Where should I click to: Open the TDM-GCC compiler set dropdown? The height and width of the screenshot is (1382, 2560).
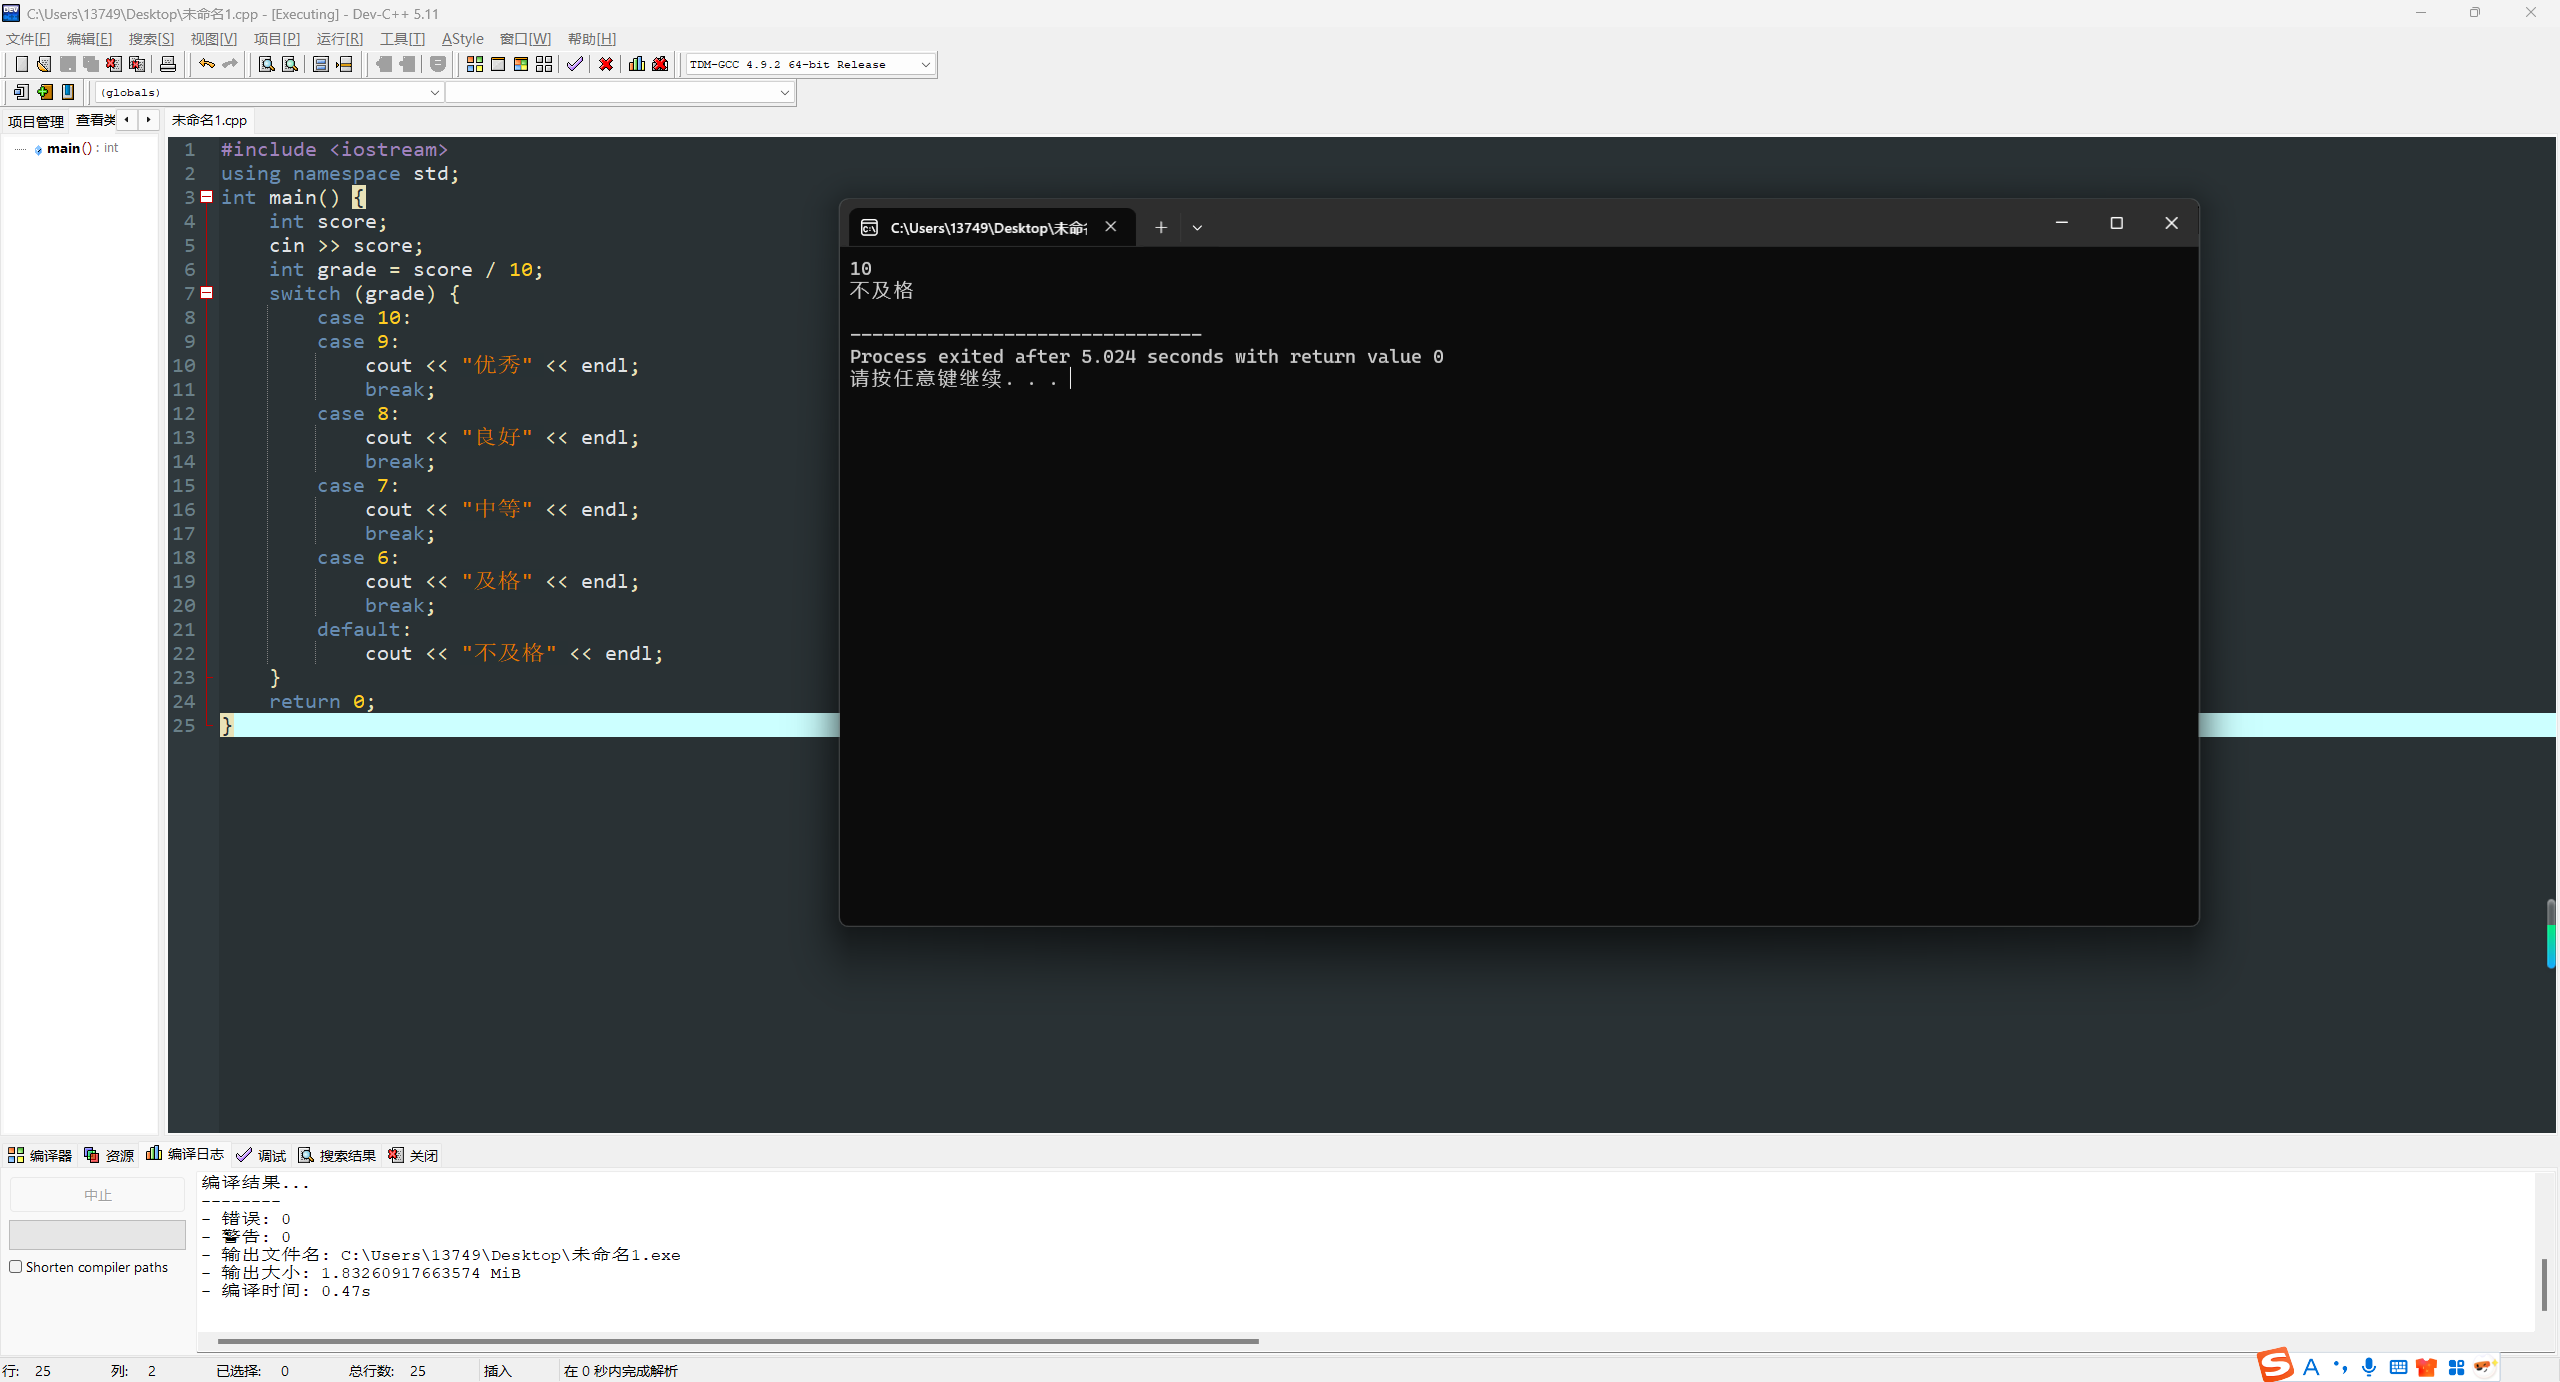[x=925, y=64]
